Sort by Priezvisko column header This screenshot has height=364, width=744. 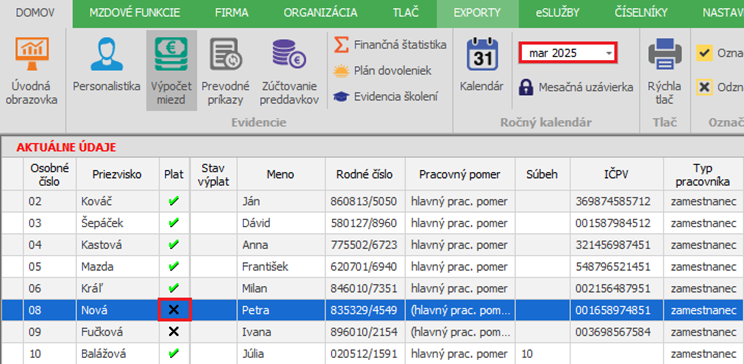pos(117,174)
